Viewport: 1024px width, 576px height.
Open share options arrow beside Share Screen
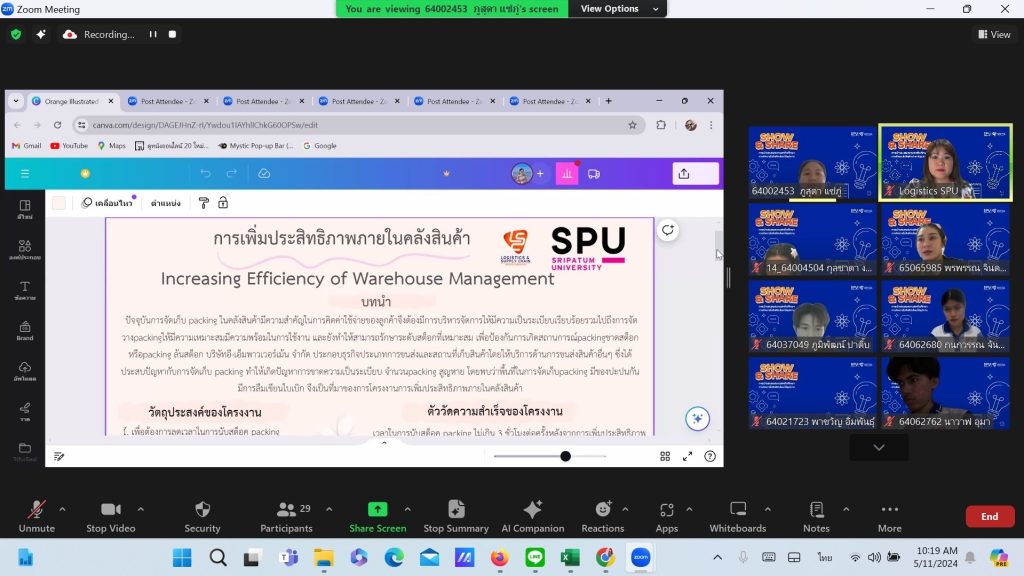click(408, 509)
